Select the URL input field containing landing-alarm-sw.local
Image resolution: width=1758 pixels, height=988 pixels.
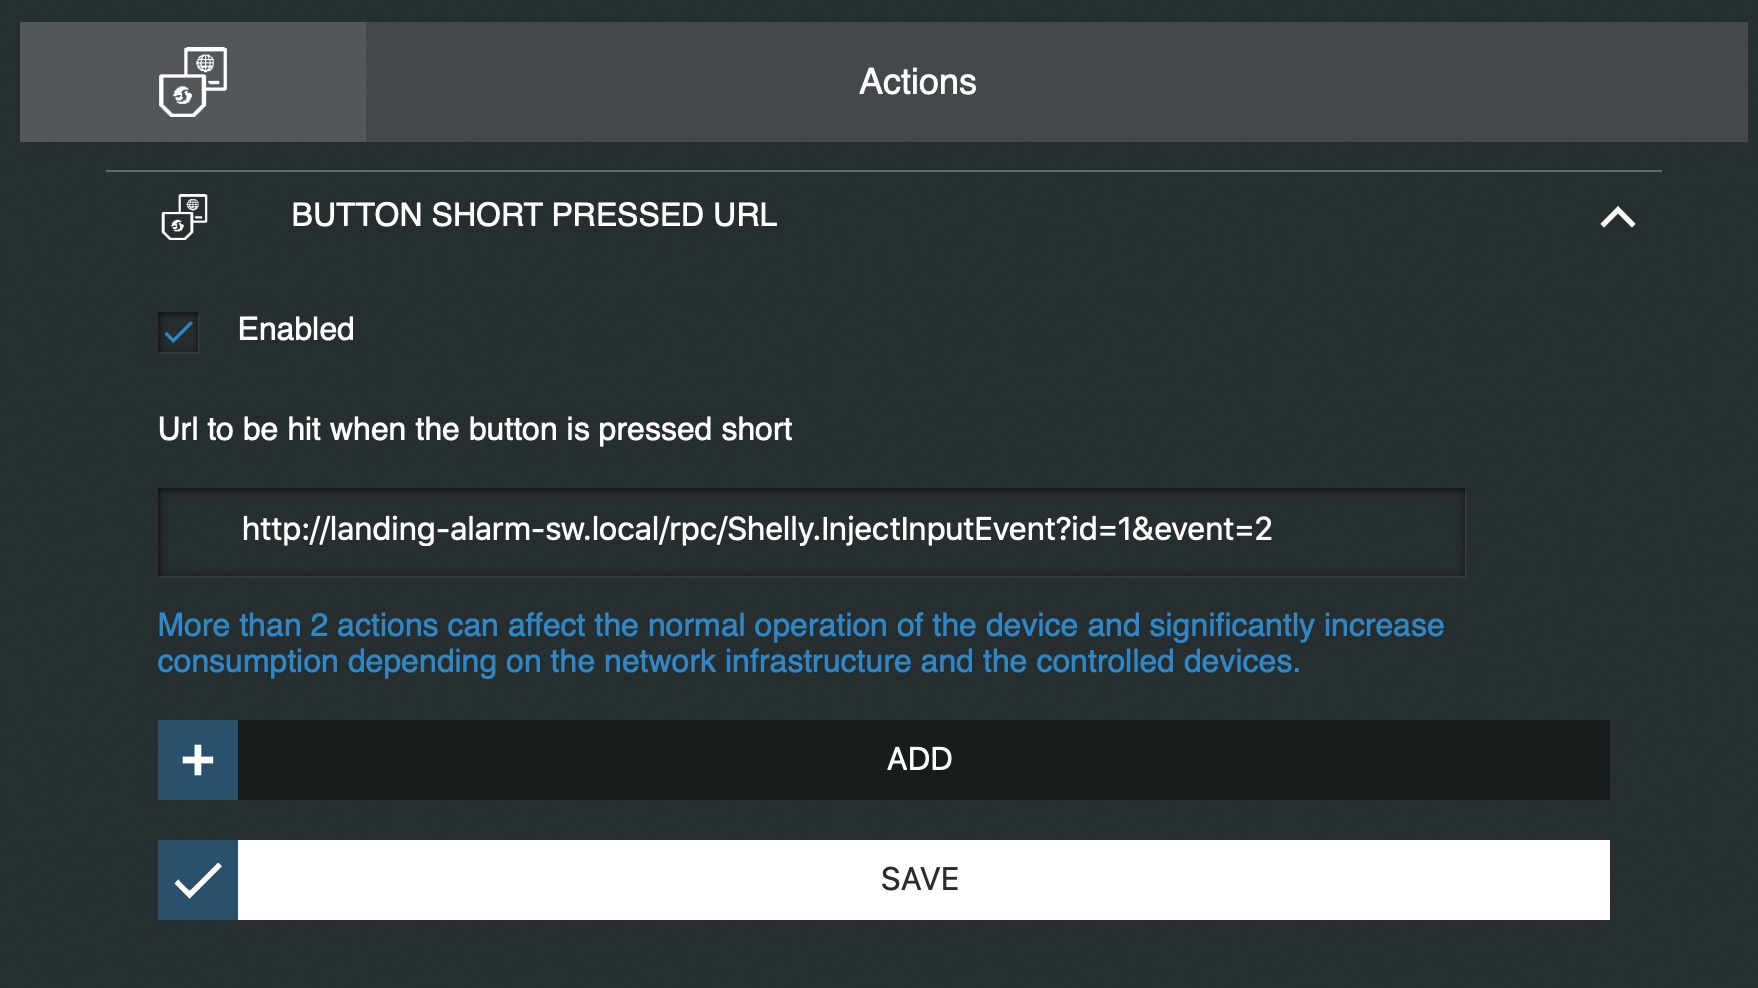810,531
